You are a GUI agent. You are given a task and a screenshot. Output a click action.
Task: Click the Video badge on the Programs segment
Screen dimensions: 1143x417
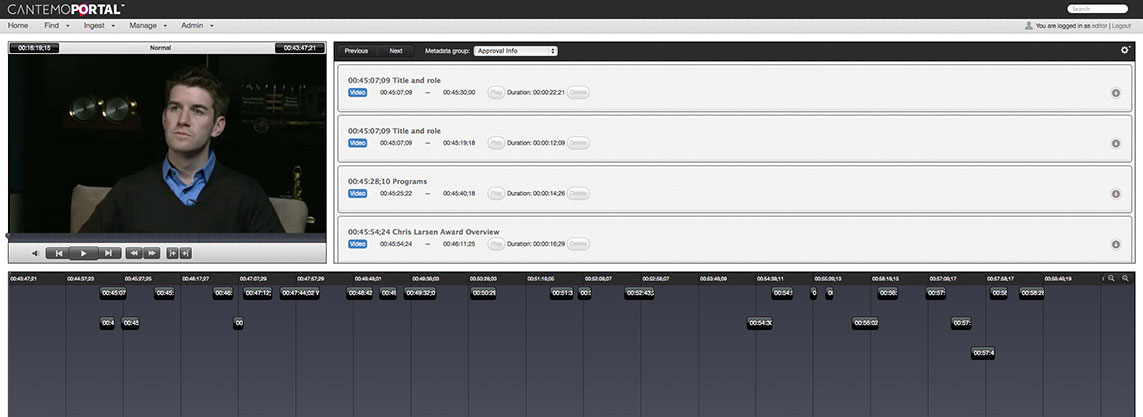357,194
